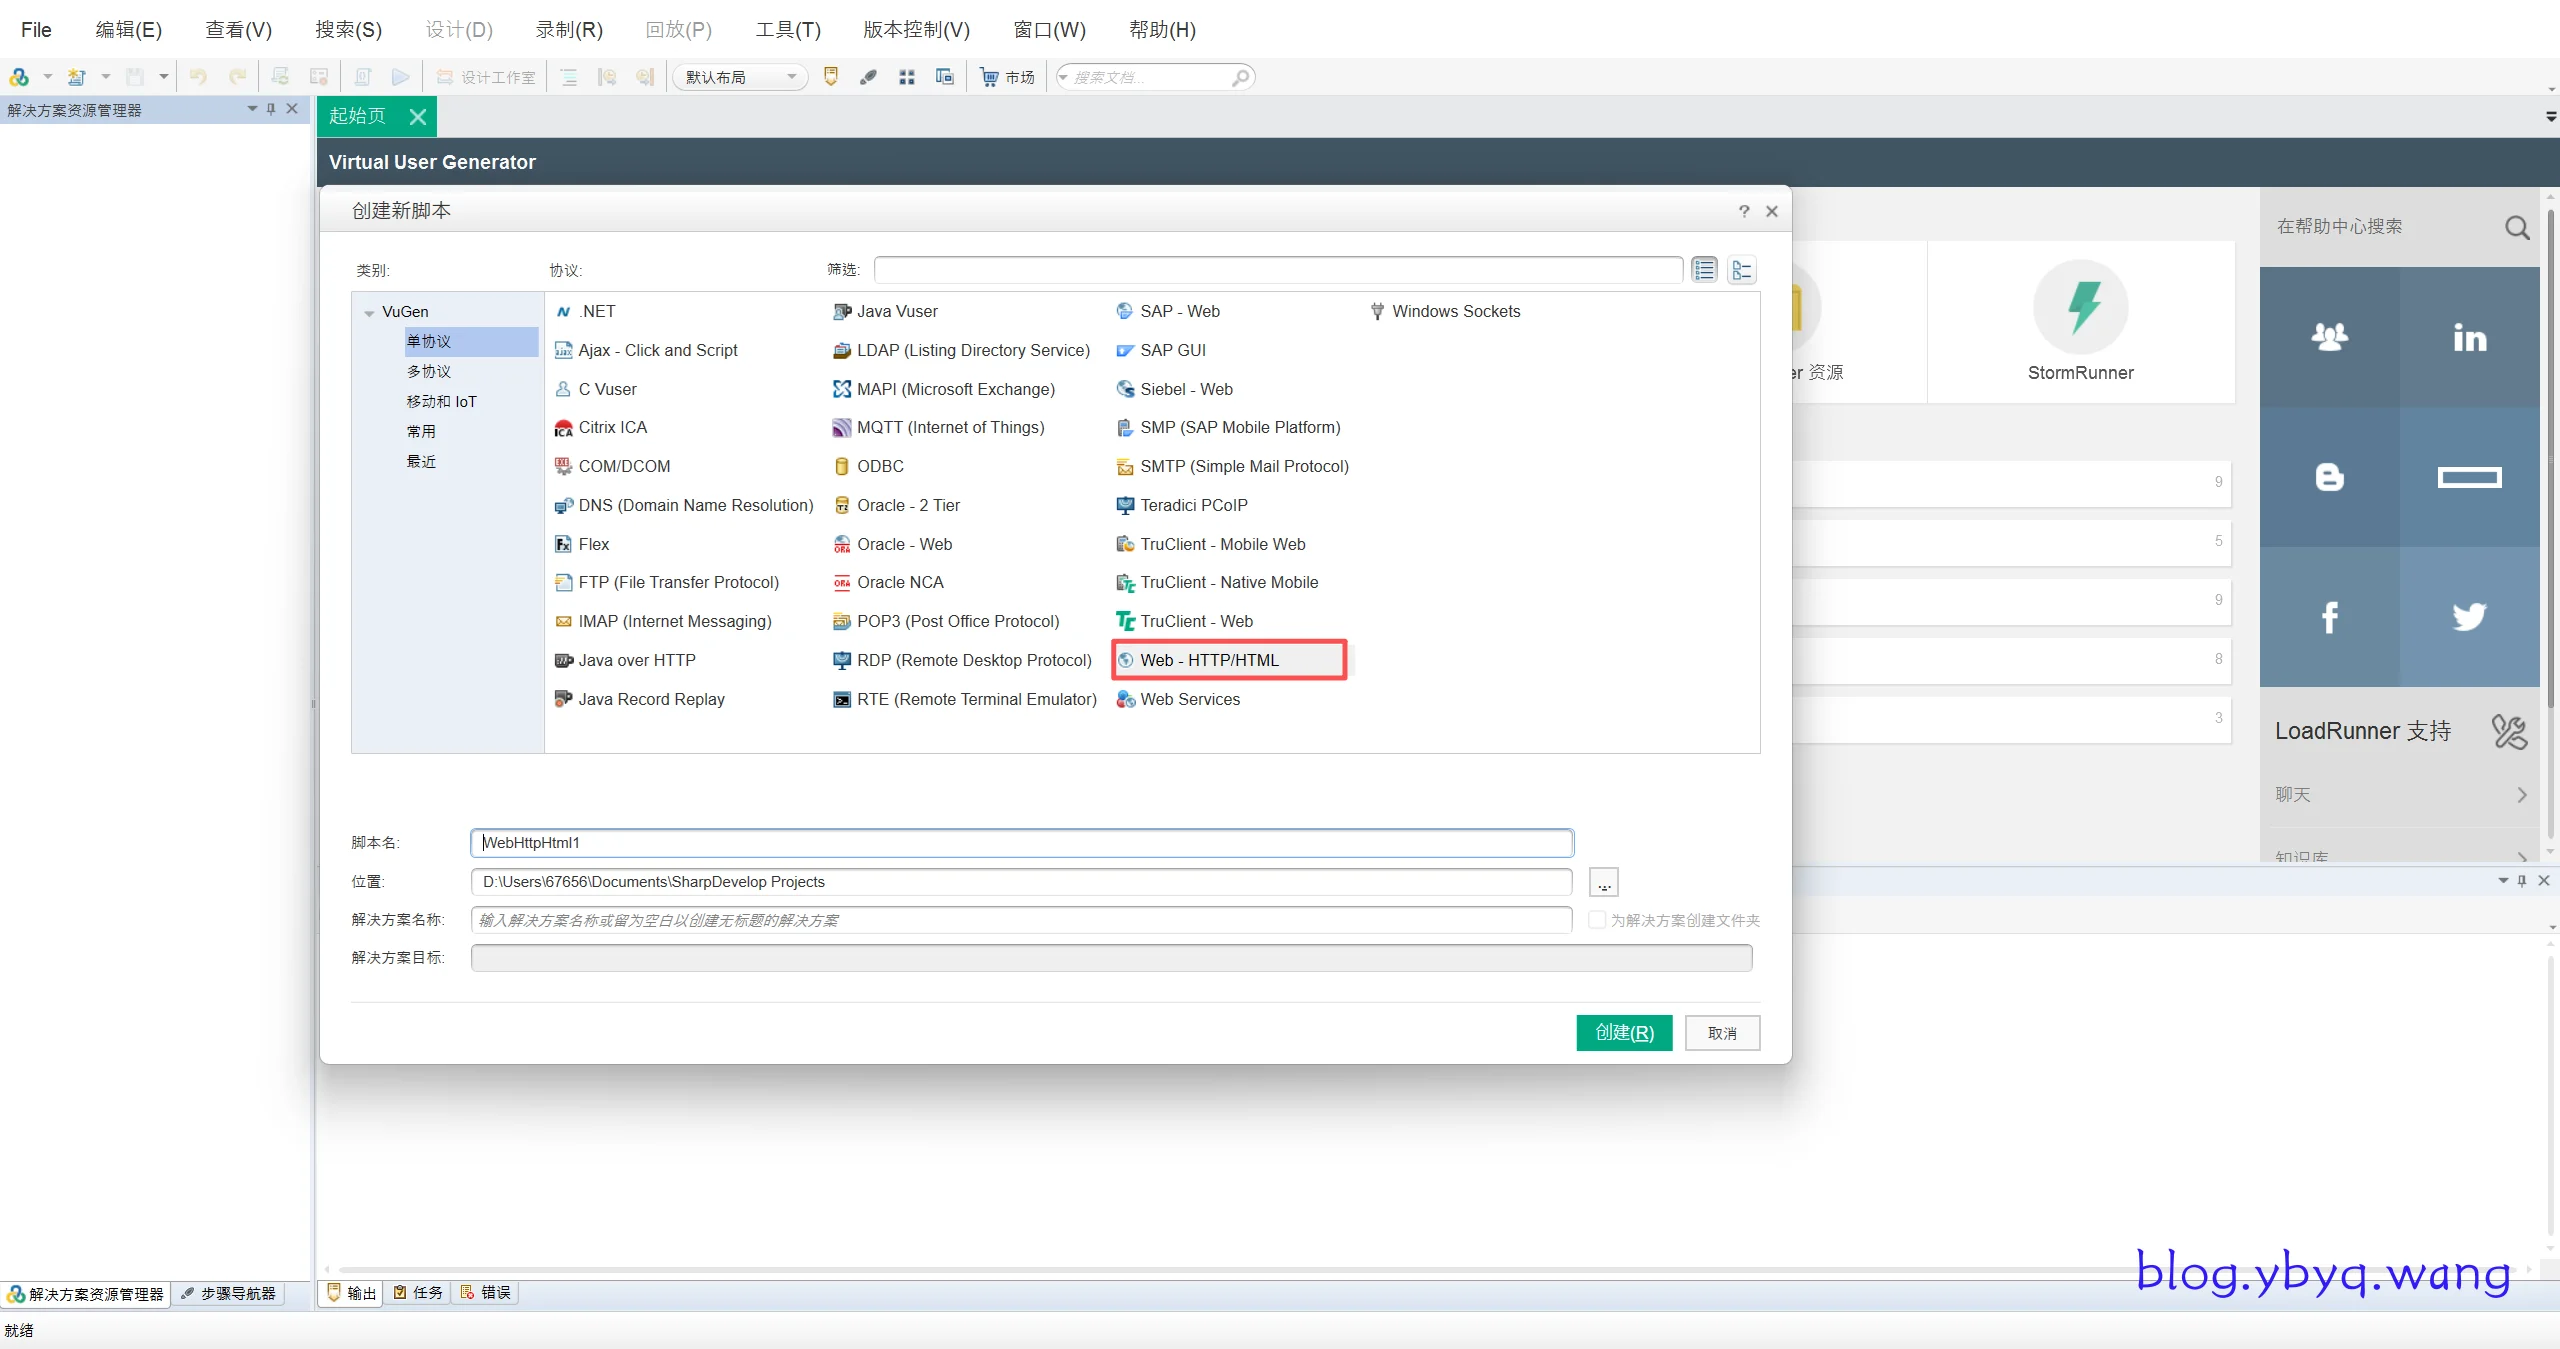Viewport: 2560px width, 1349px height.
Task: Select the 多协议 category
Action: pos(429,371)
